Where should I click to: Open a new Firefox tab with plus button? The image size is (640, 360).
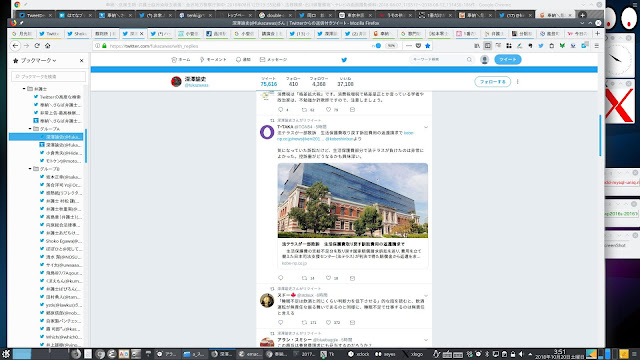coord(597,33)
